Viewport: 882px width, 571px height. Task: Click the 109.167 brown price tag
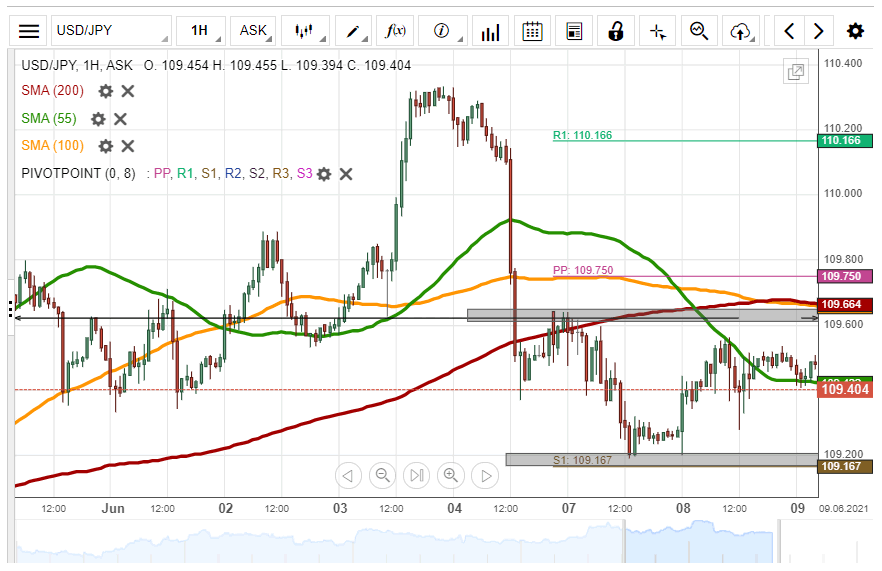pos(845,466)
